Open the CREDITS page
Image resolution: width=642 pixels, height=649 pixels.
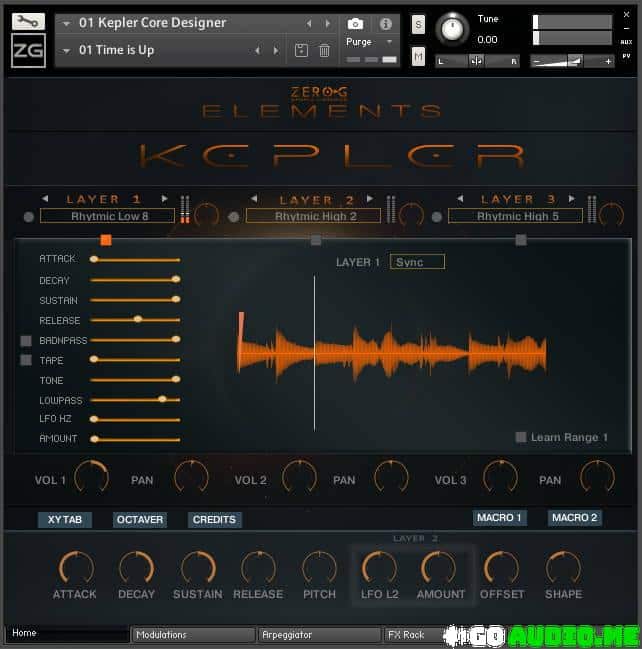click(x=214, y=519)
